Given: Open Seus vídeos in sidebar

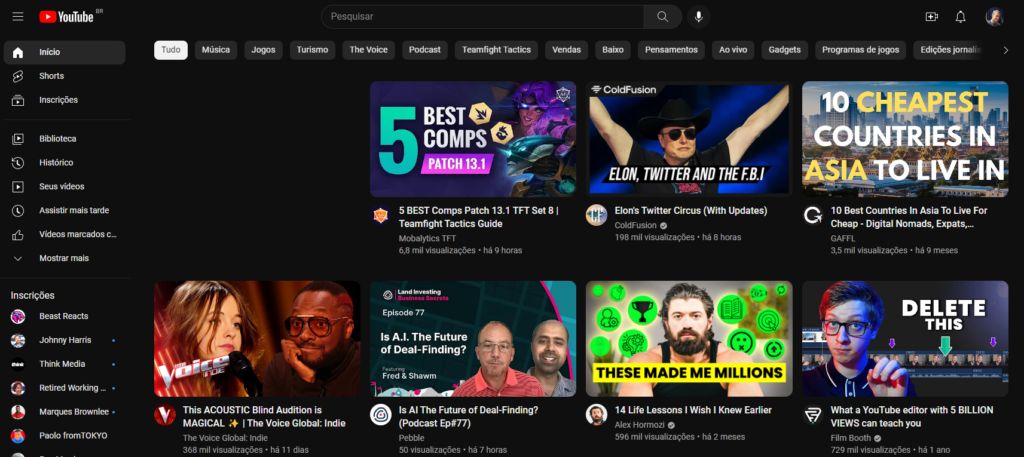Looking at the screenshot, I should (x=65, y=187).
